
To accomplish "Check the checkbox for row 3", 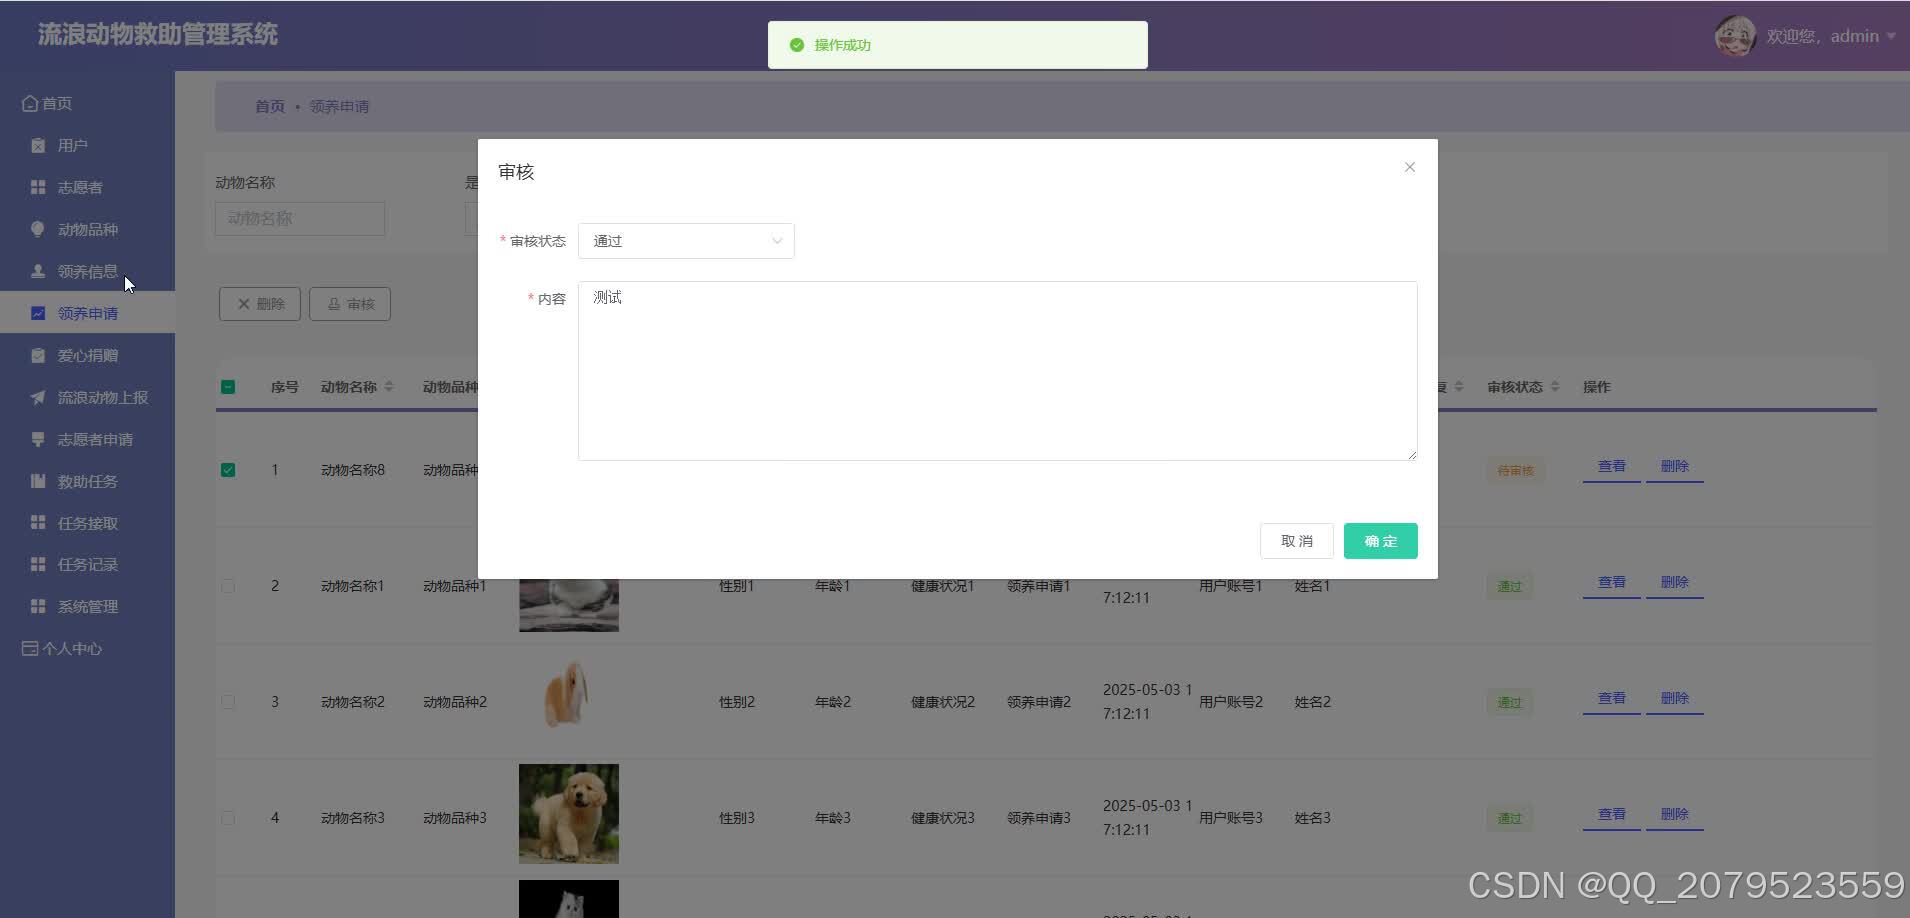I will (x=227, y=701).
